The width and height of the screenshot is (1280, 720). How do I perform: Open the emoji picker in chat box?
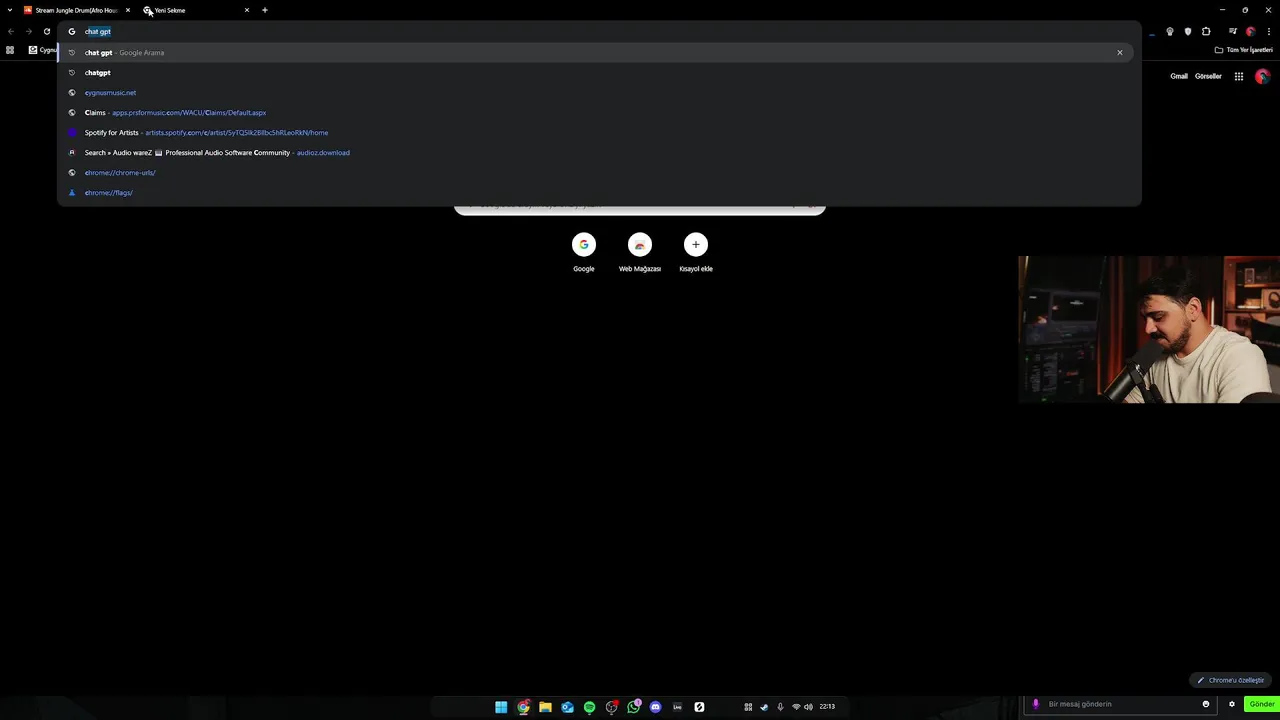[x=1206, y=704]
